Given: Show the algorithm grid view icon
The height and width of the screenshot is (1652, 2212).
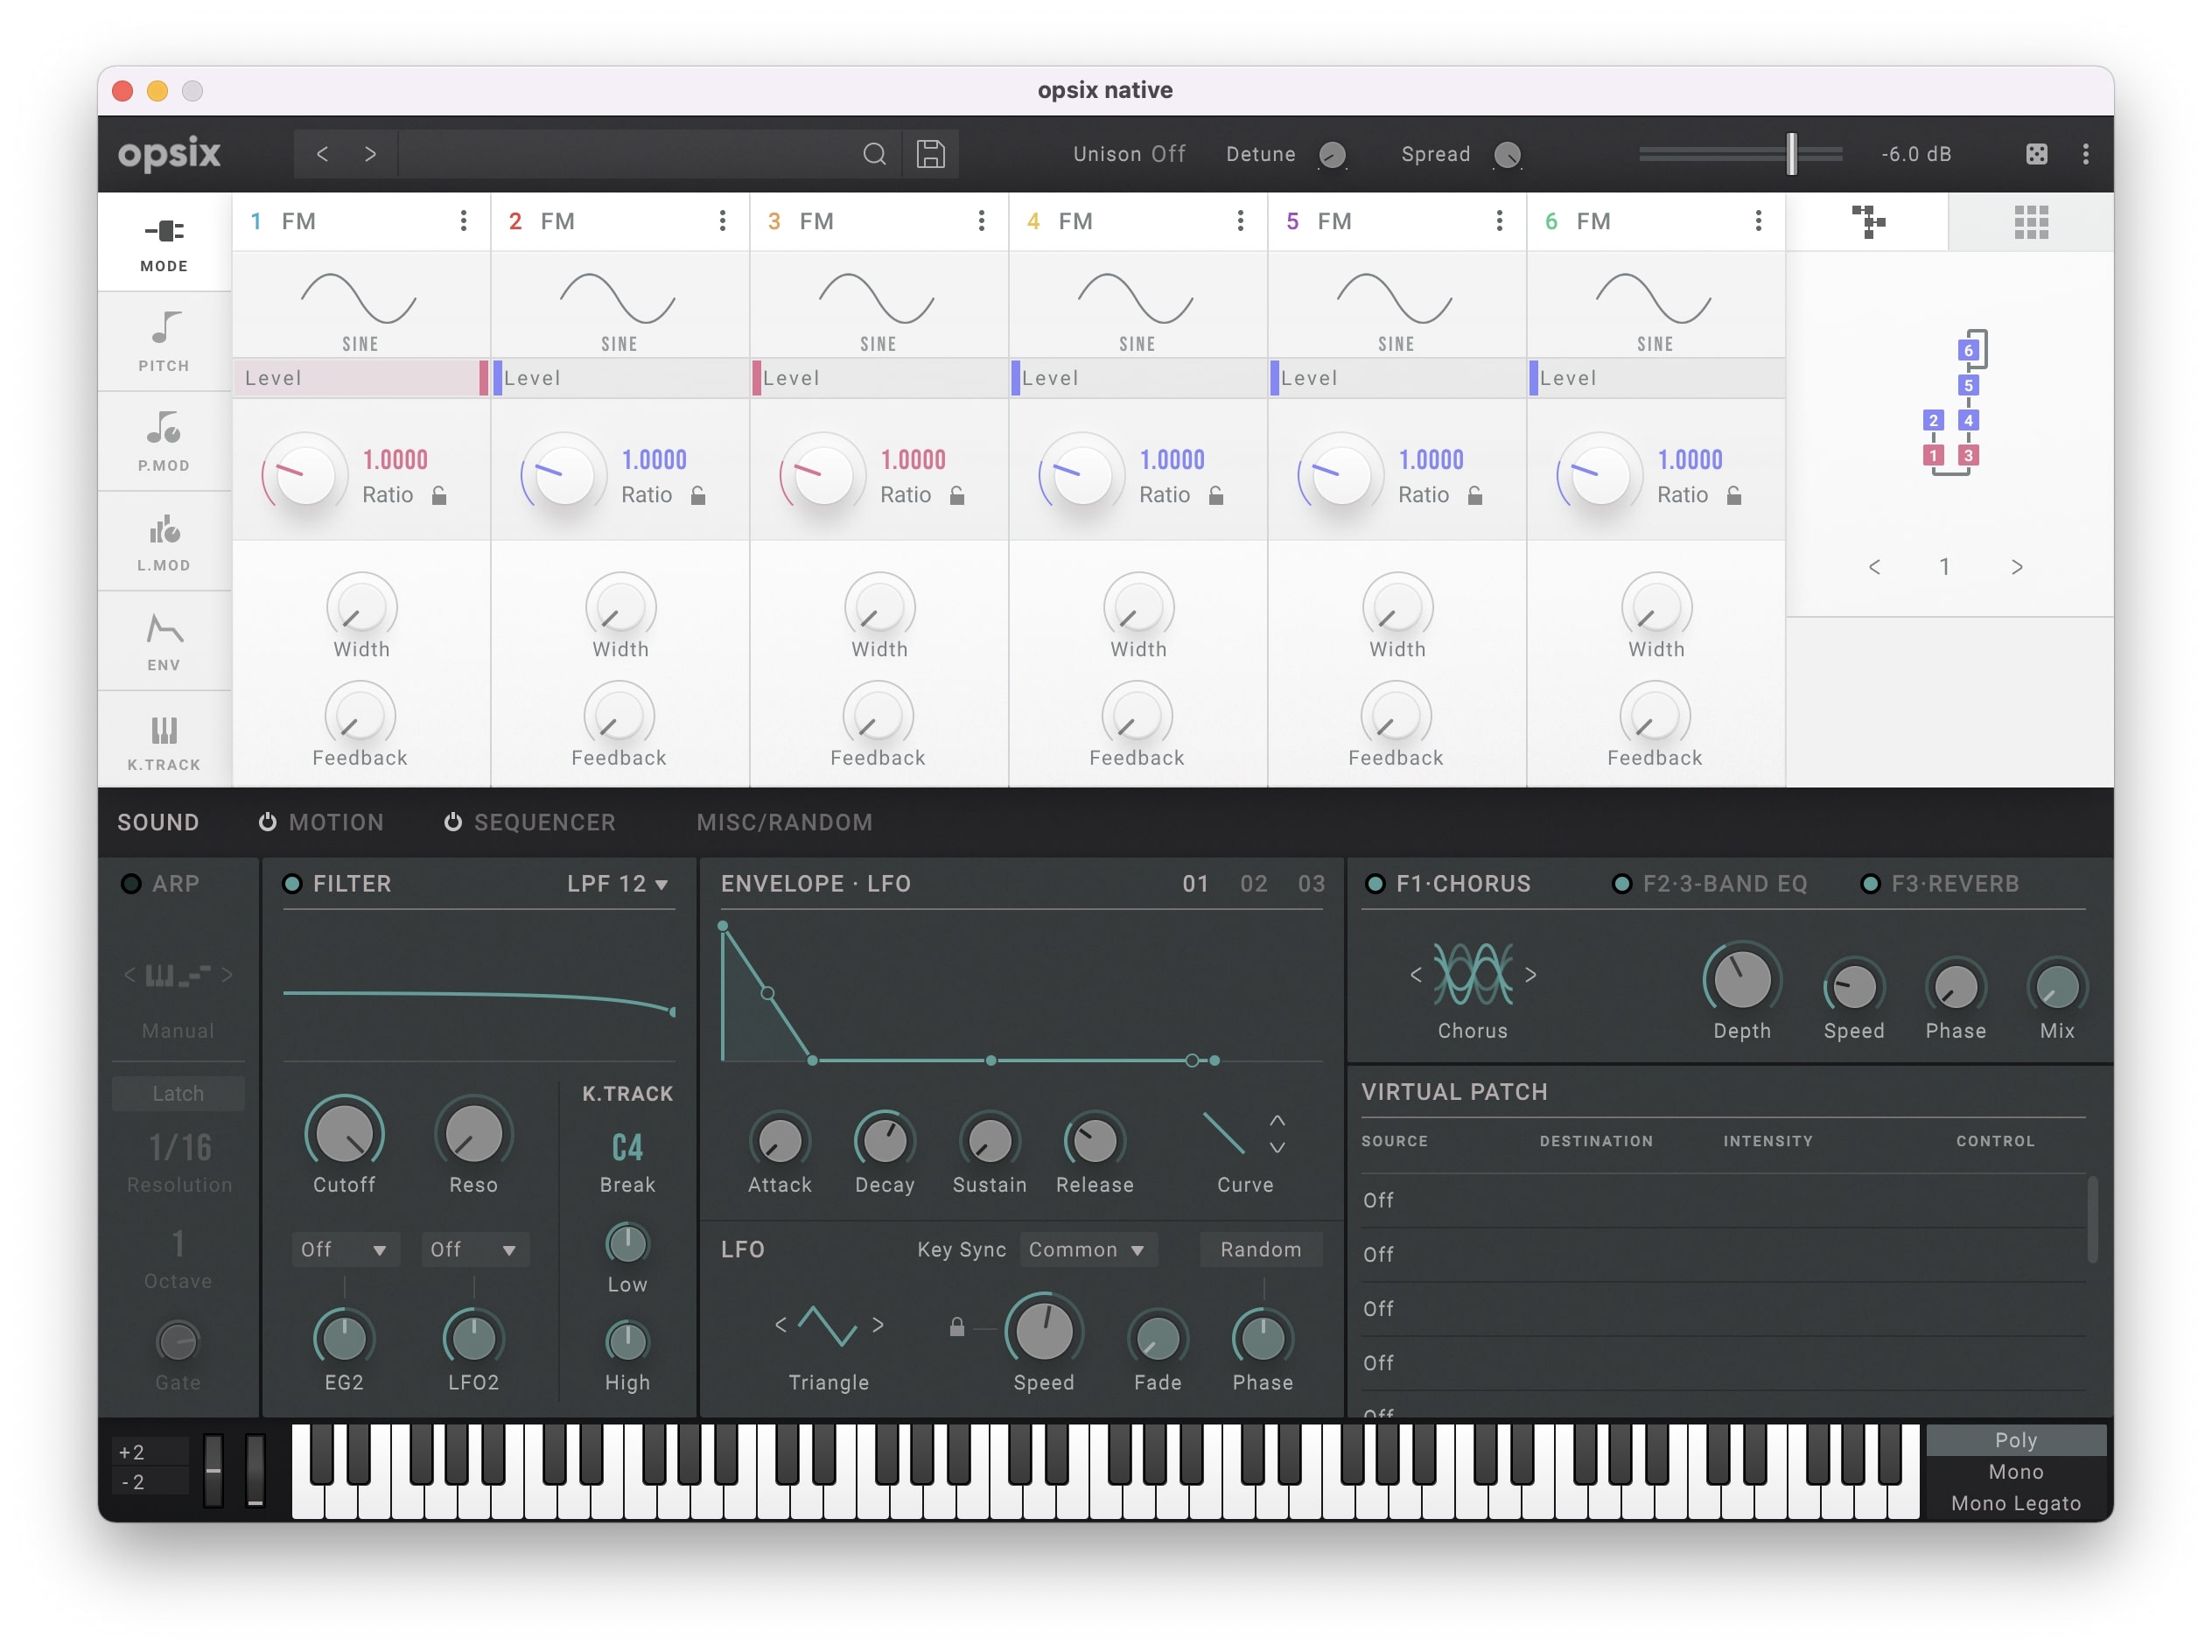Looking at the screenshot, I should pos(2030,222).
